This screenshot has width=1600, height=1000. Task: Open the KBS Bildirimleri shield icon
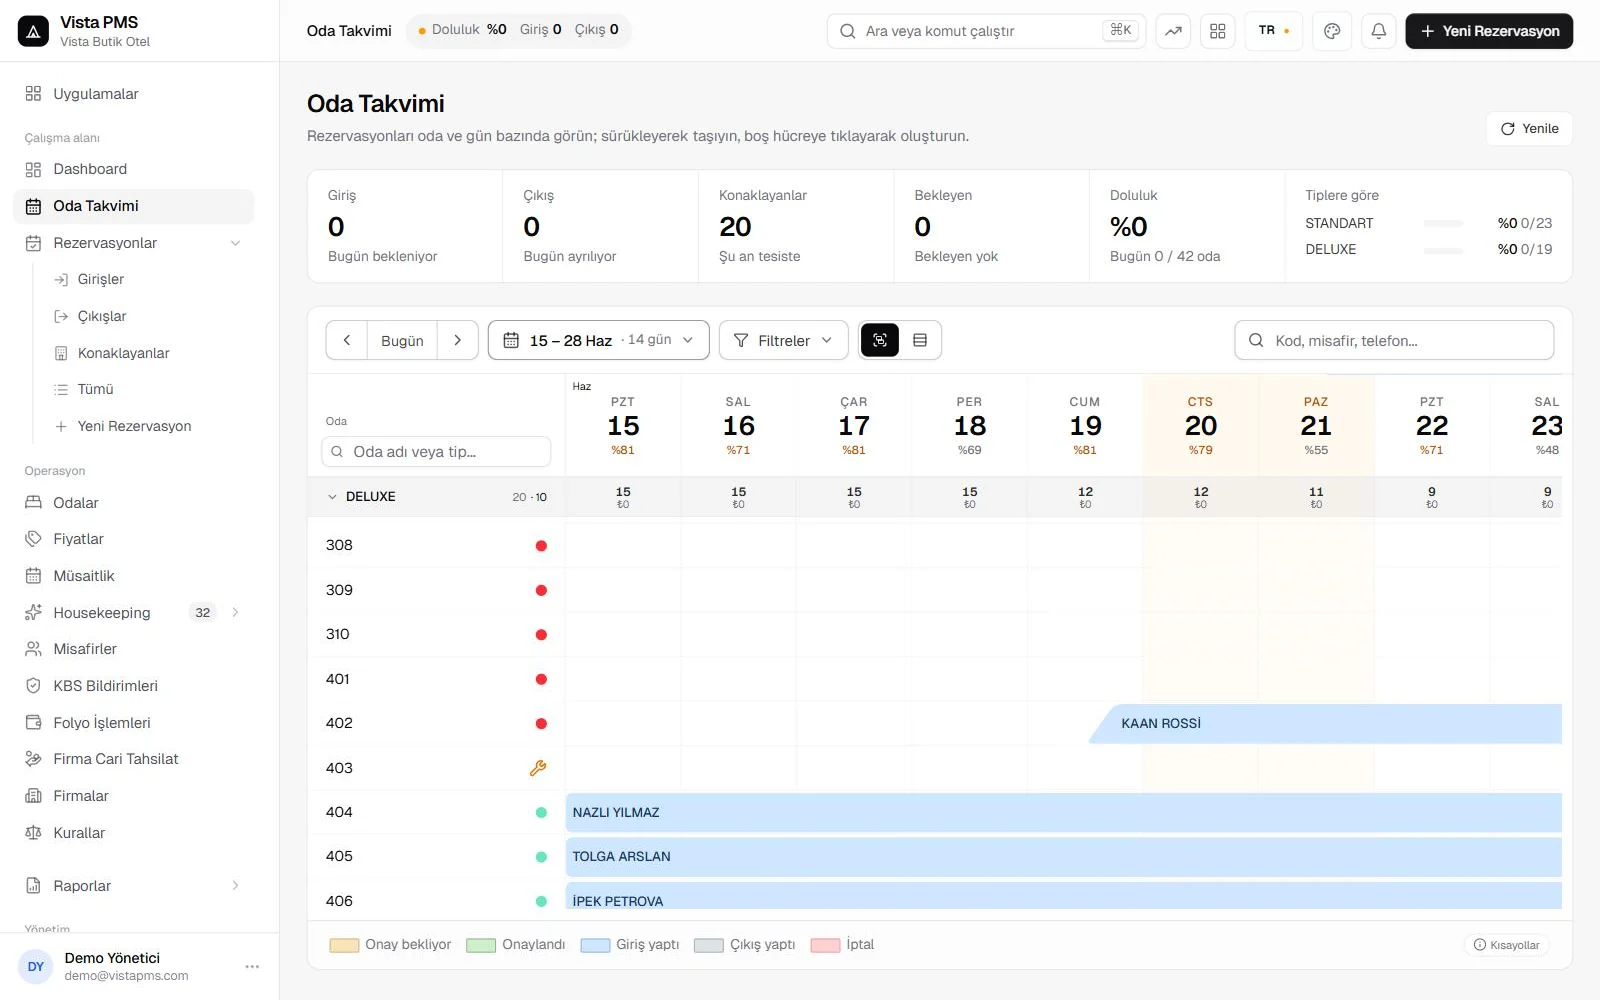pos(33,687)
